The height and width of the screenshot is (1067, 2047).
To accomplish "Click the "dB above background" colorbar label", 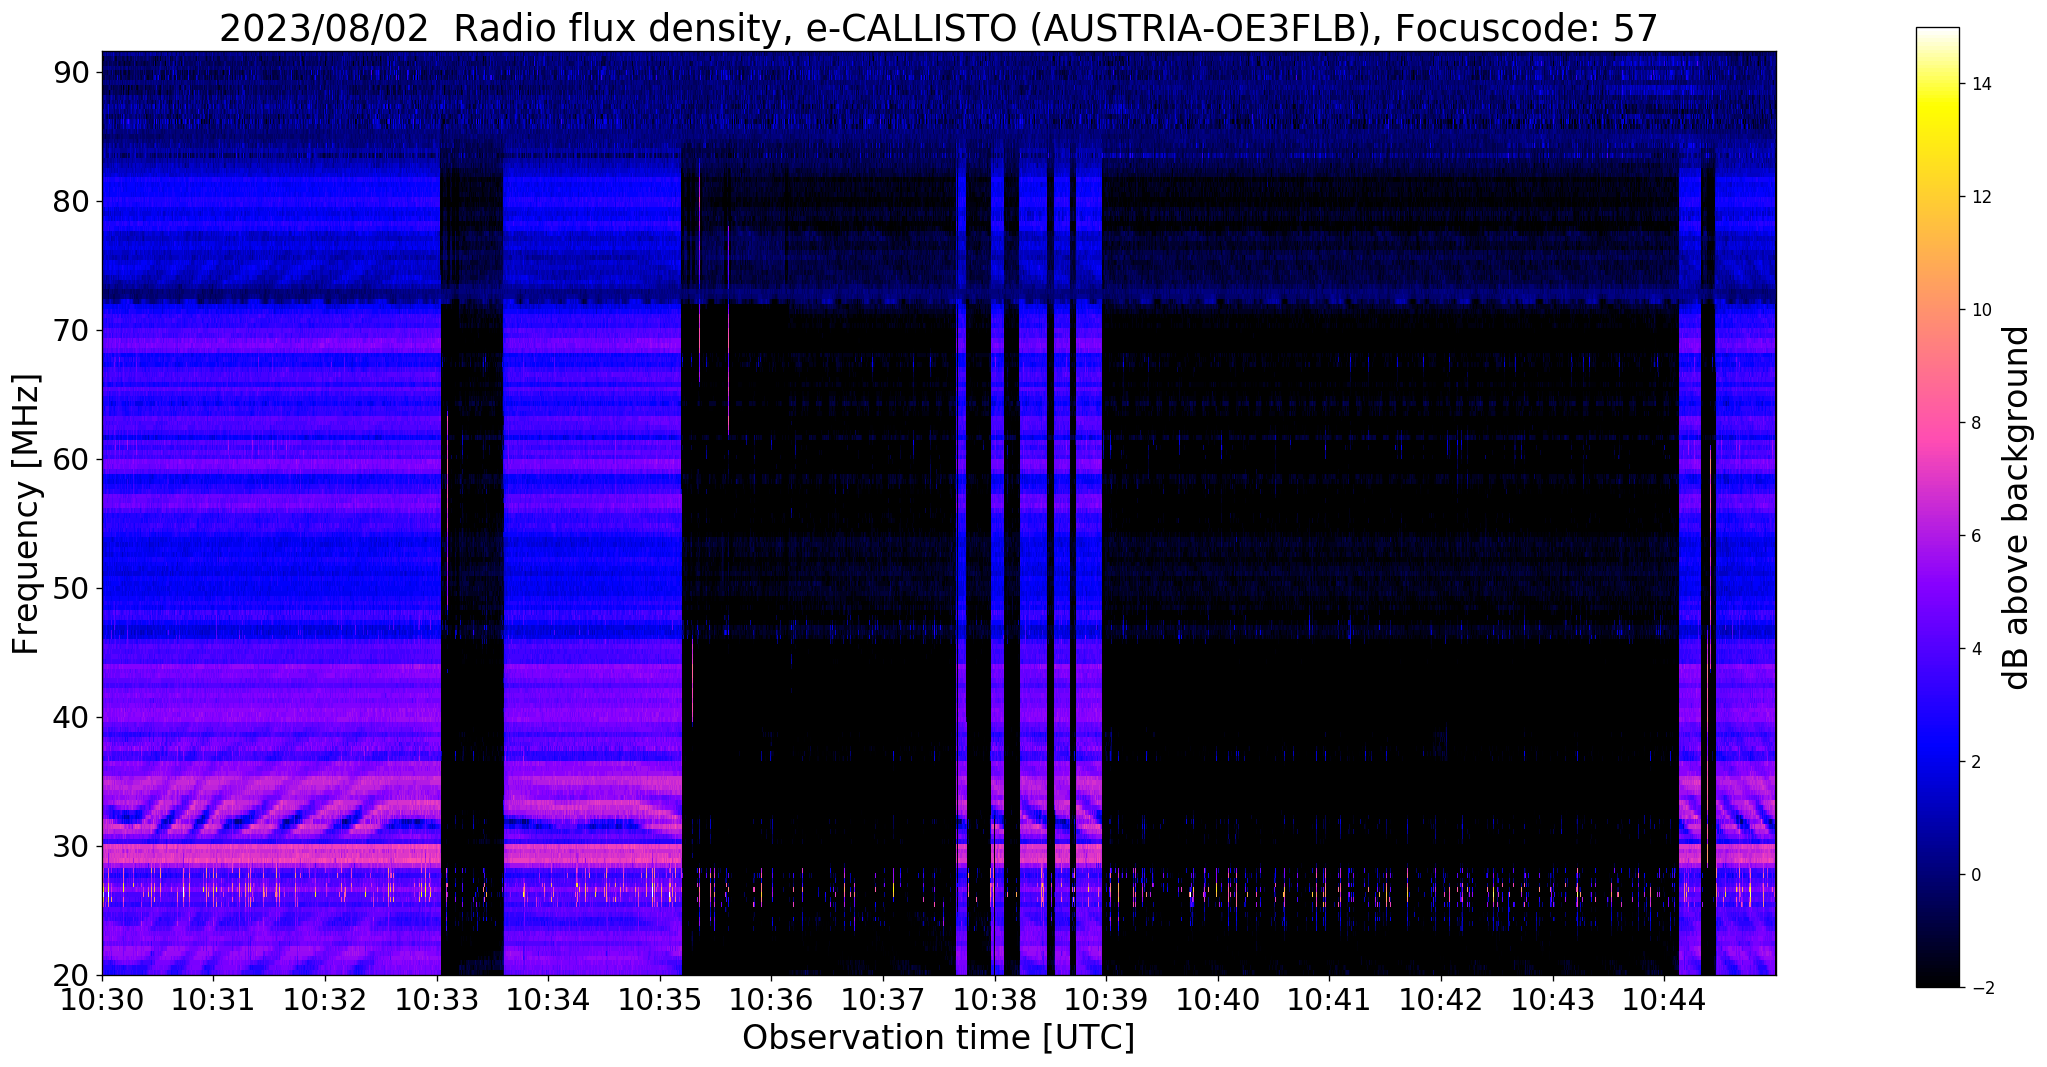I will point(2017,508).
